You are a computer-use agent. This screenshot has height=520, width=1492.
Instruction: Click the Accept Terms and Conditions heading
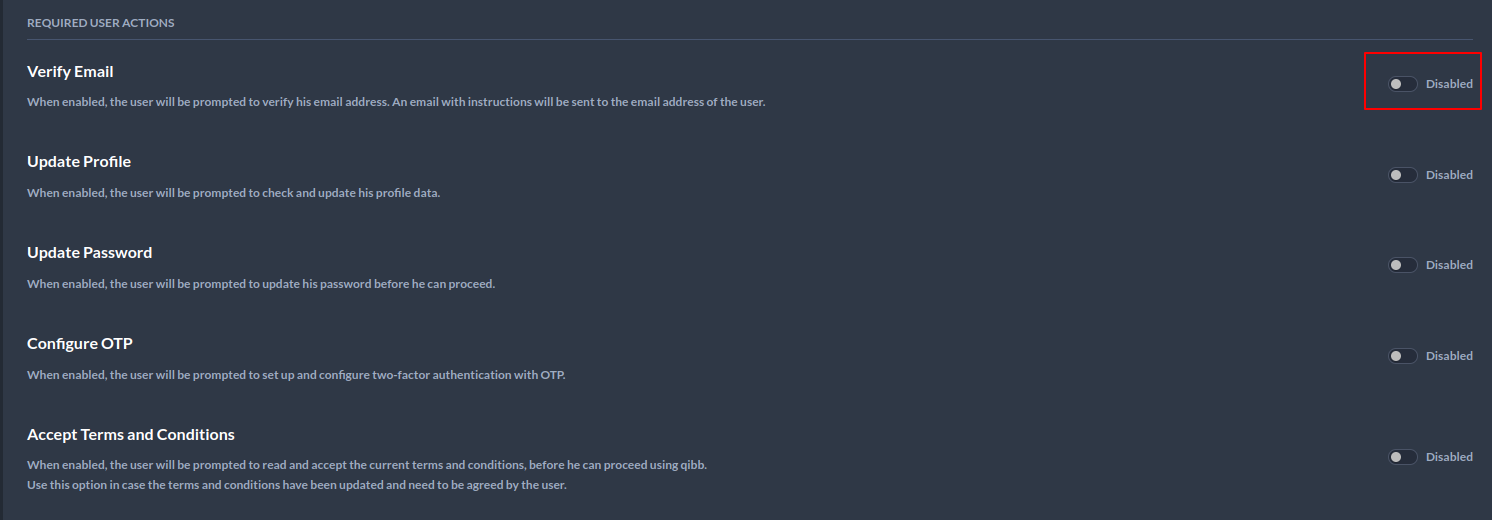131,435
